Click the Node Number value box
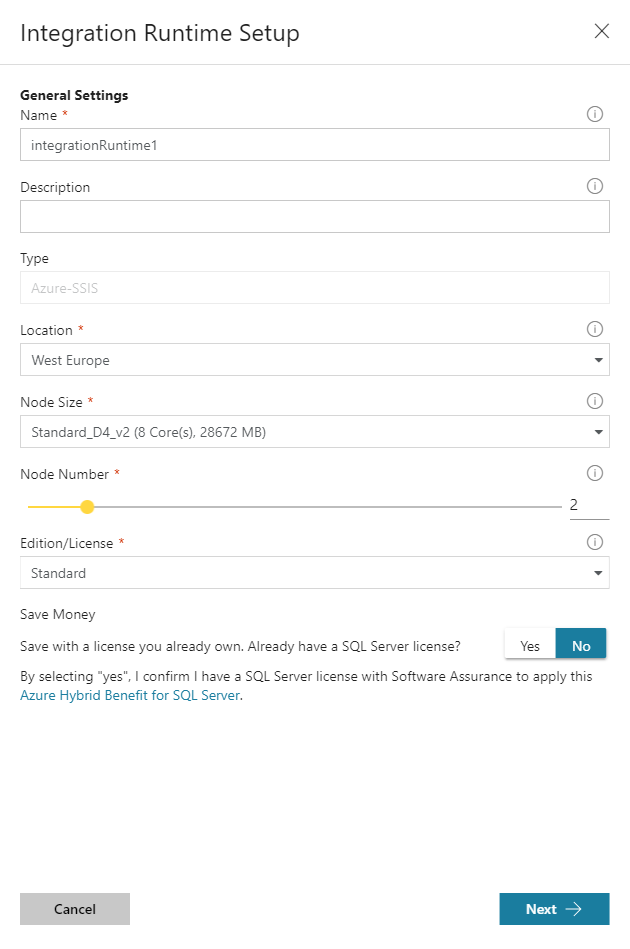Screen dimensions: 630x949 (588, 506)
